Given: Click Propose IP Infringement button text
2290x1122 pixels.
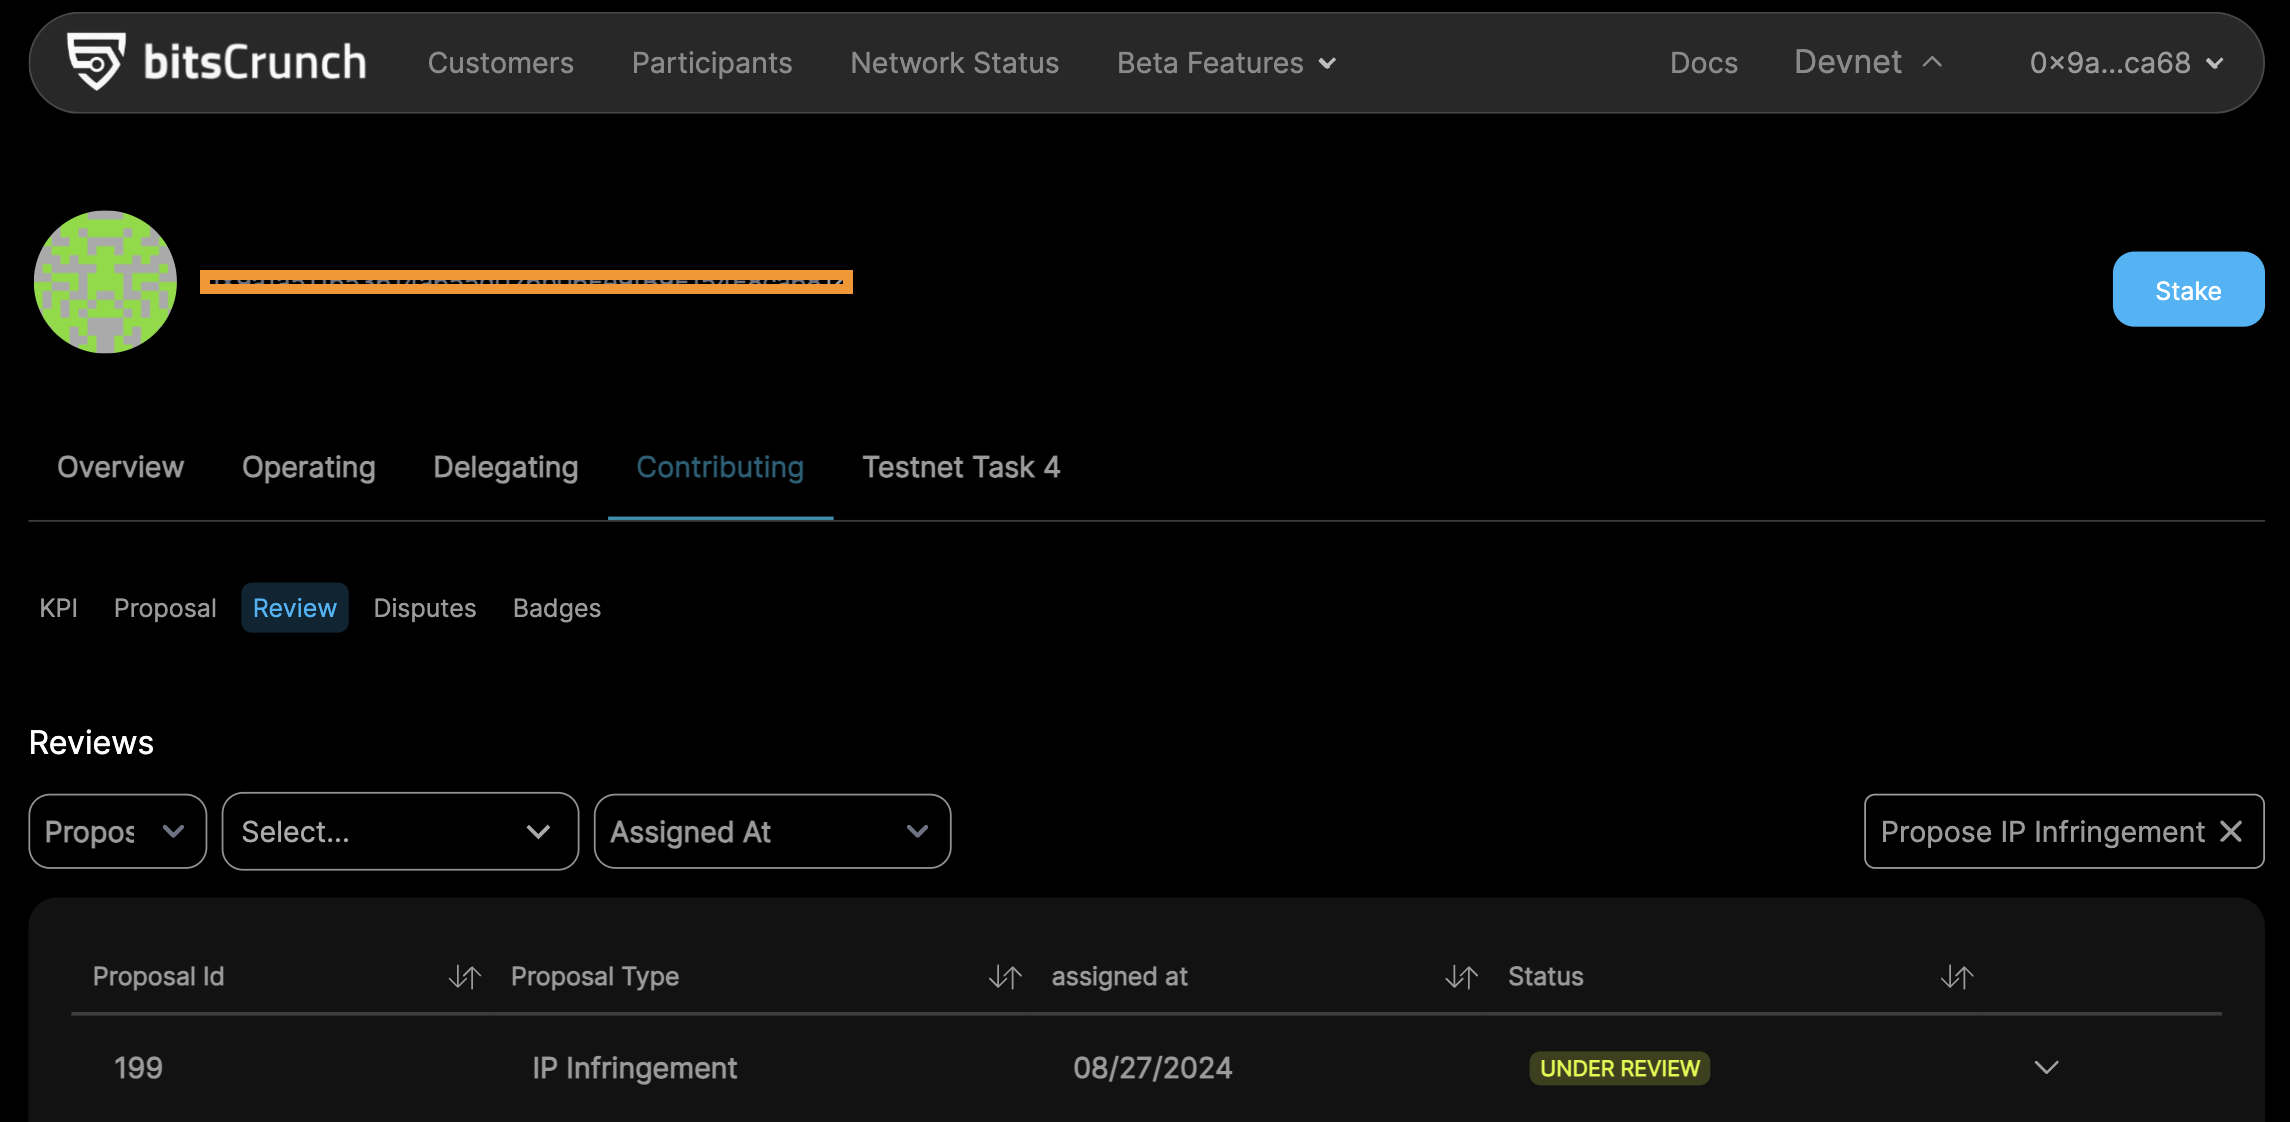Looking at the screenshot, I should (2042, 832).
